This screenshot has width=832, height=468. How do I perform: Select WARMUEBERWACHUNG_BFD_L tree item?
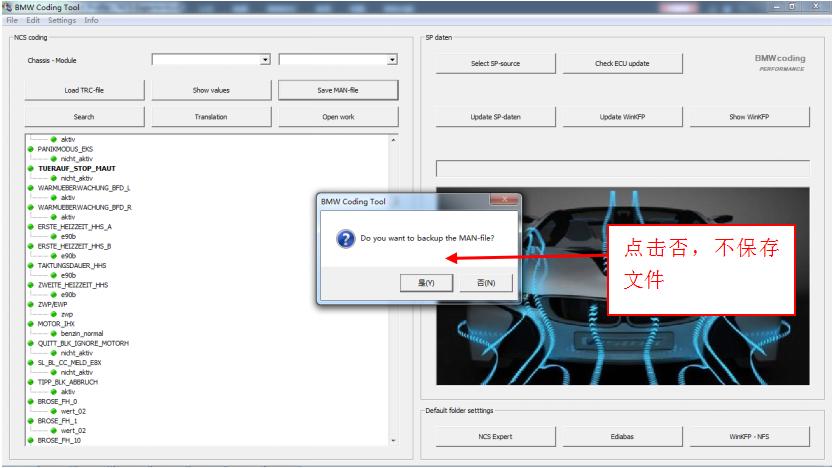(84, 188)
